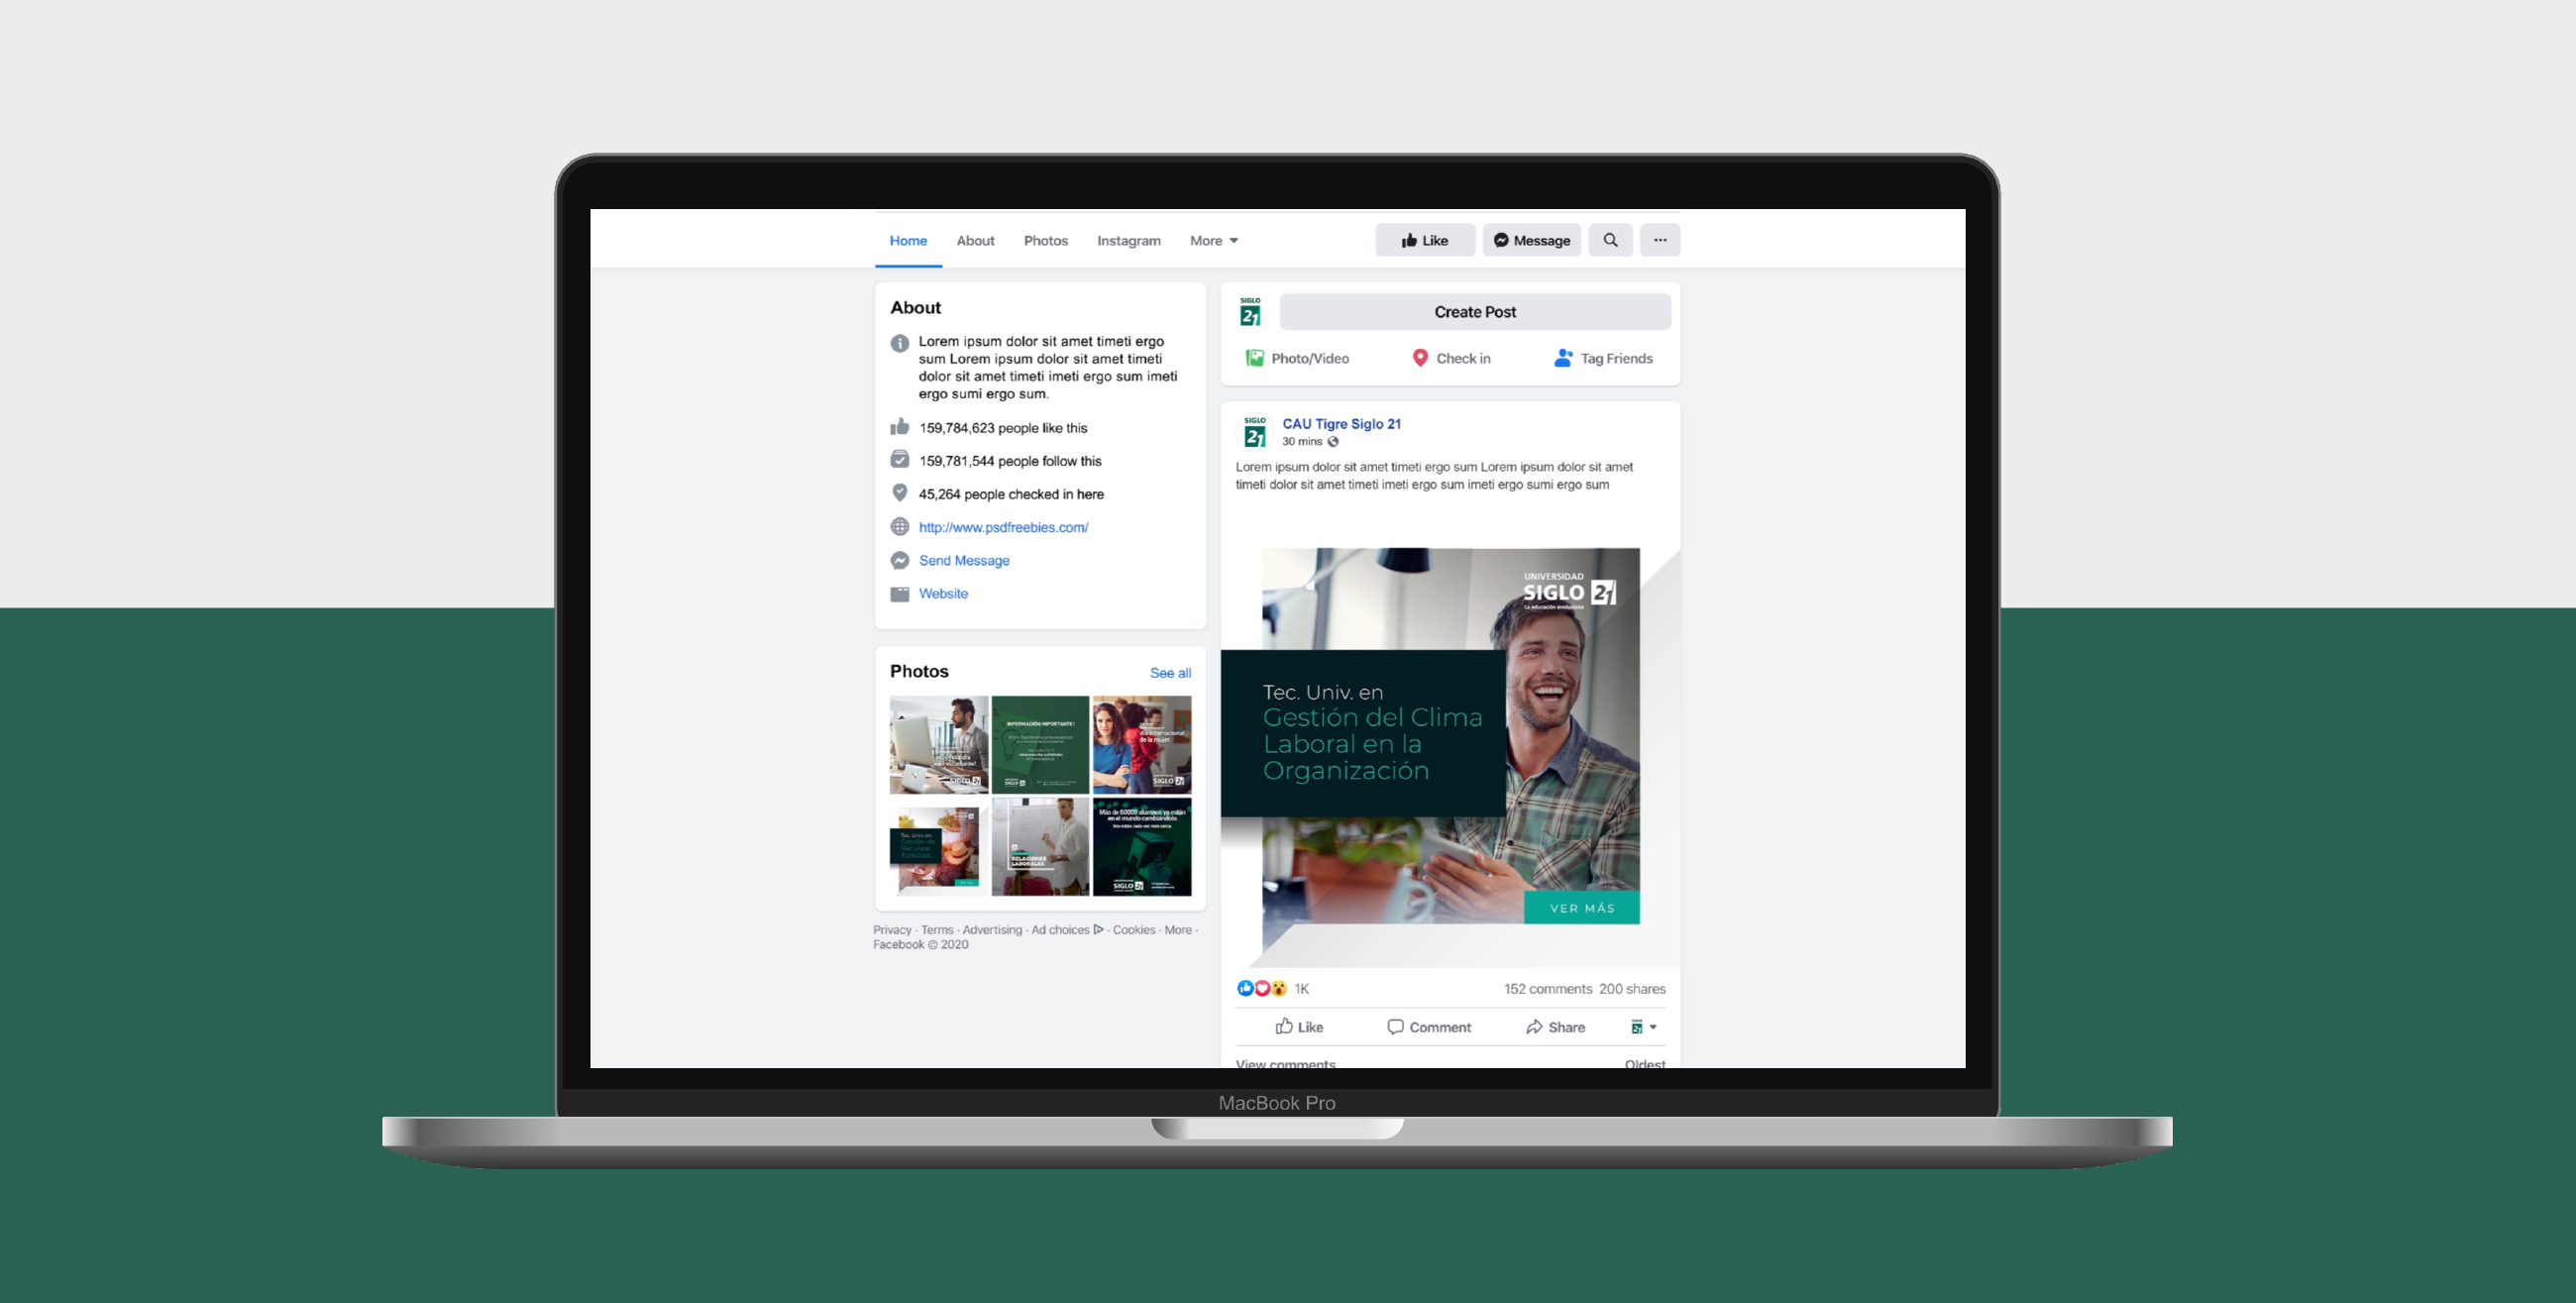Click the VER MÁS teal button on ad

coord(1581,908)
